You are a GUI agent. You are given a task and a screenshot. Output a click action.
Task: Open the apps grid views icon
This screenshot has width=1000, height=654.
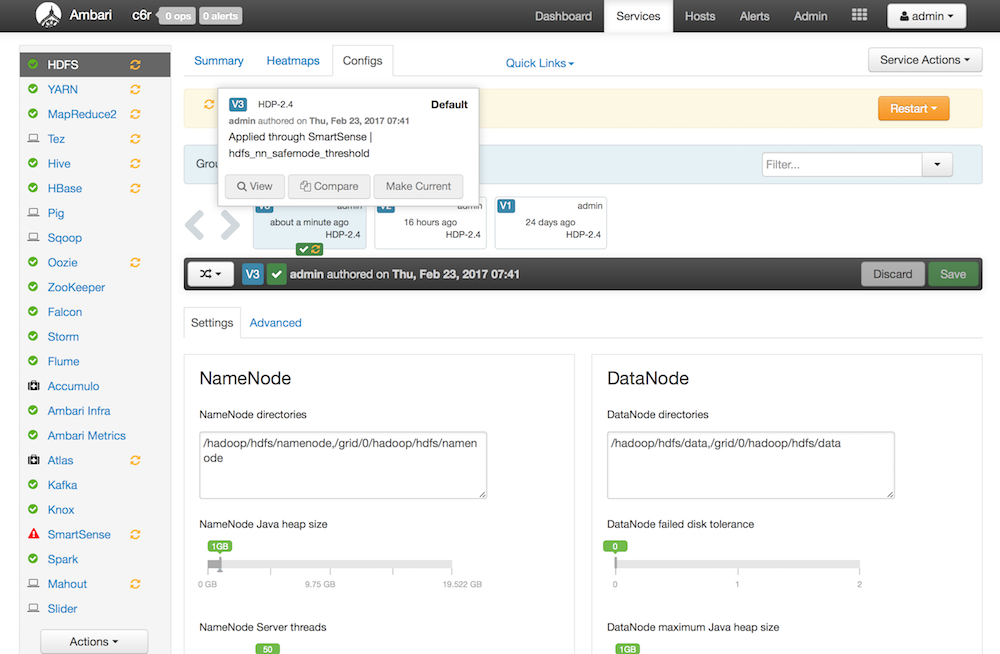[x=859, y=15]
